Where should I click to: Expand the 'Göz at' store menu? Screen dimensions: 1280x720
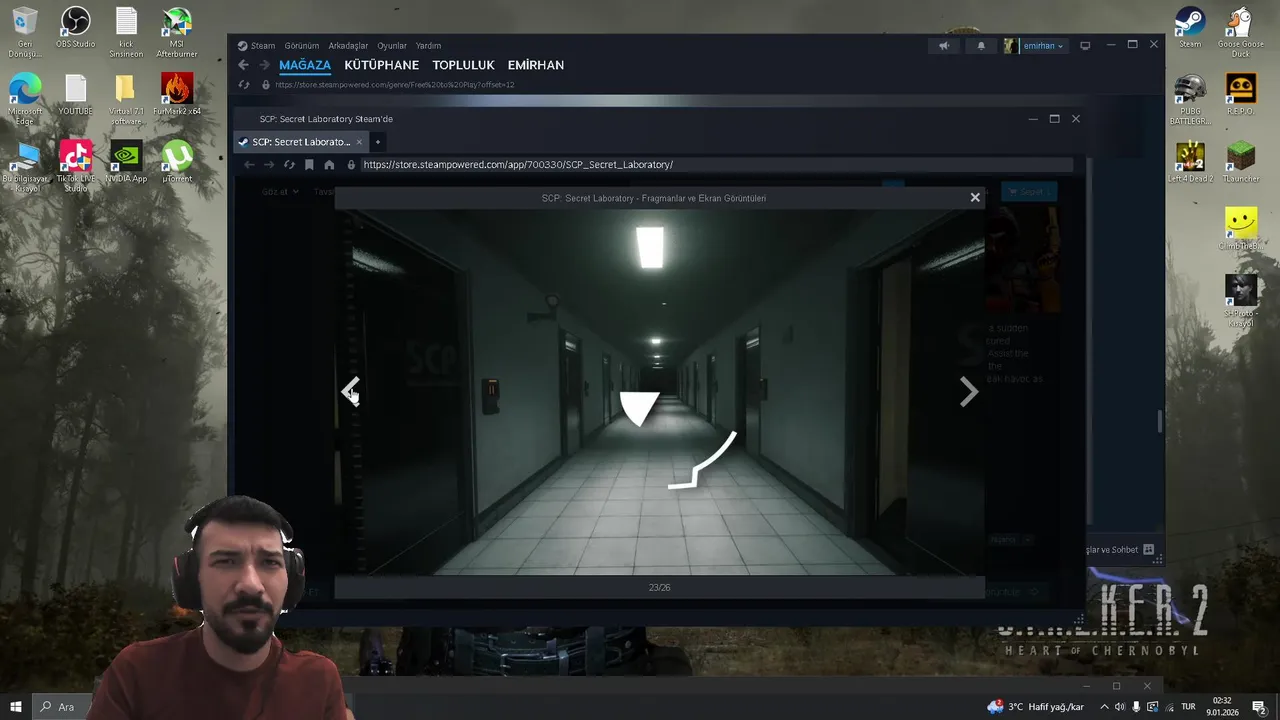pyautogui.click(x=280, y=191)
